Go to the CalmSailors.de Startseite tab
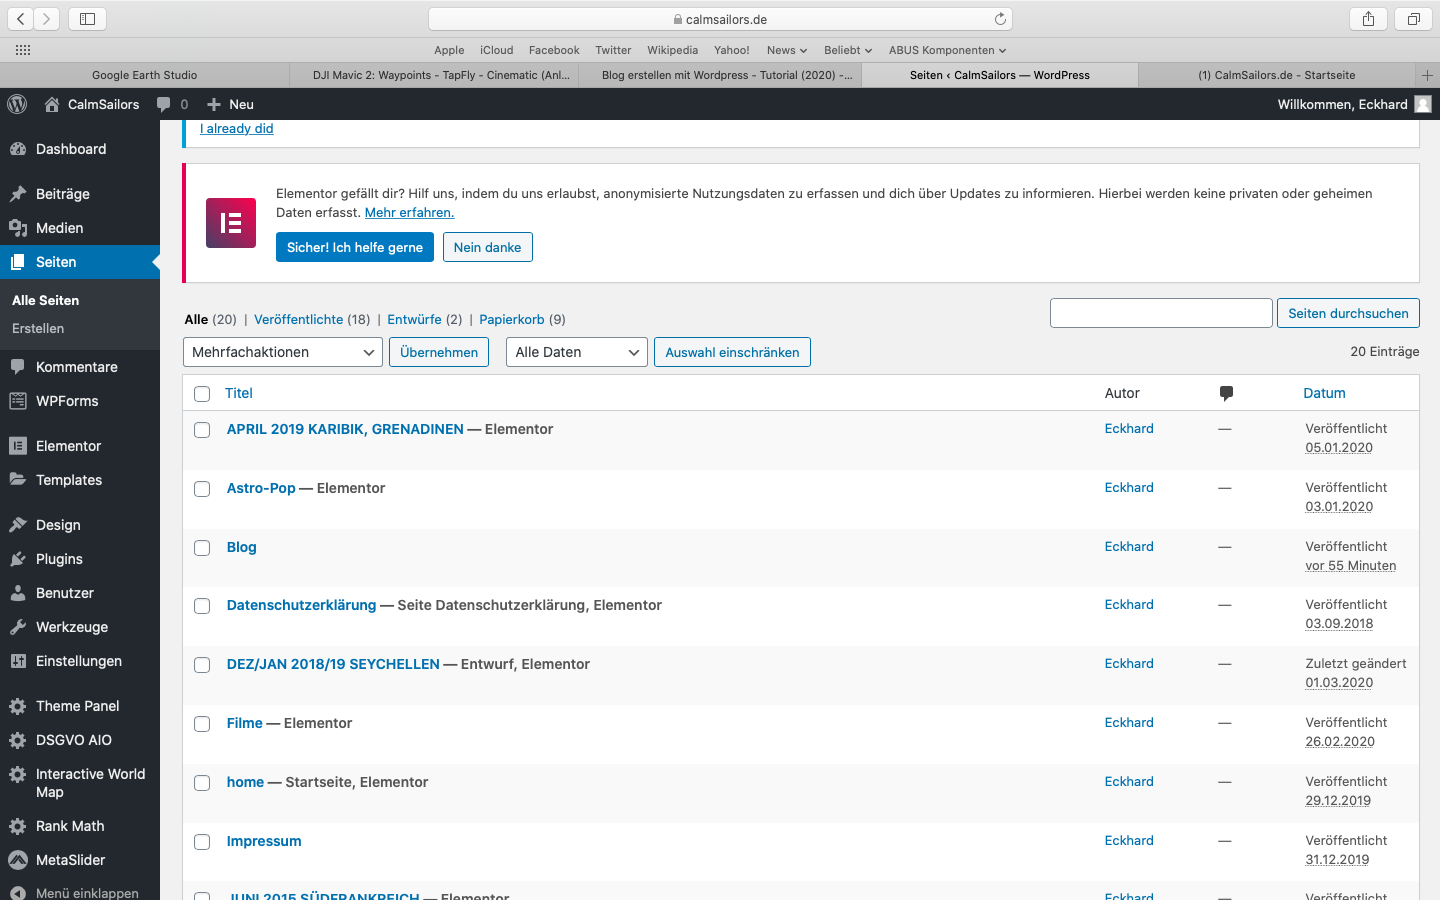The width and height of the screenshot is (1440, 900). tap(1277, 75)
